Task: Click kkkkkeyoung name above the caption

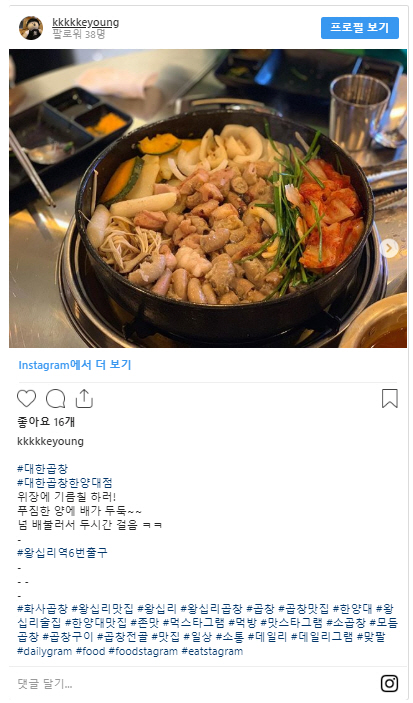Action: coord(50,441)
